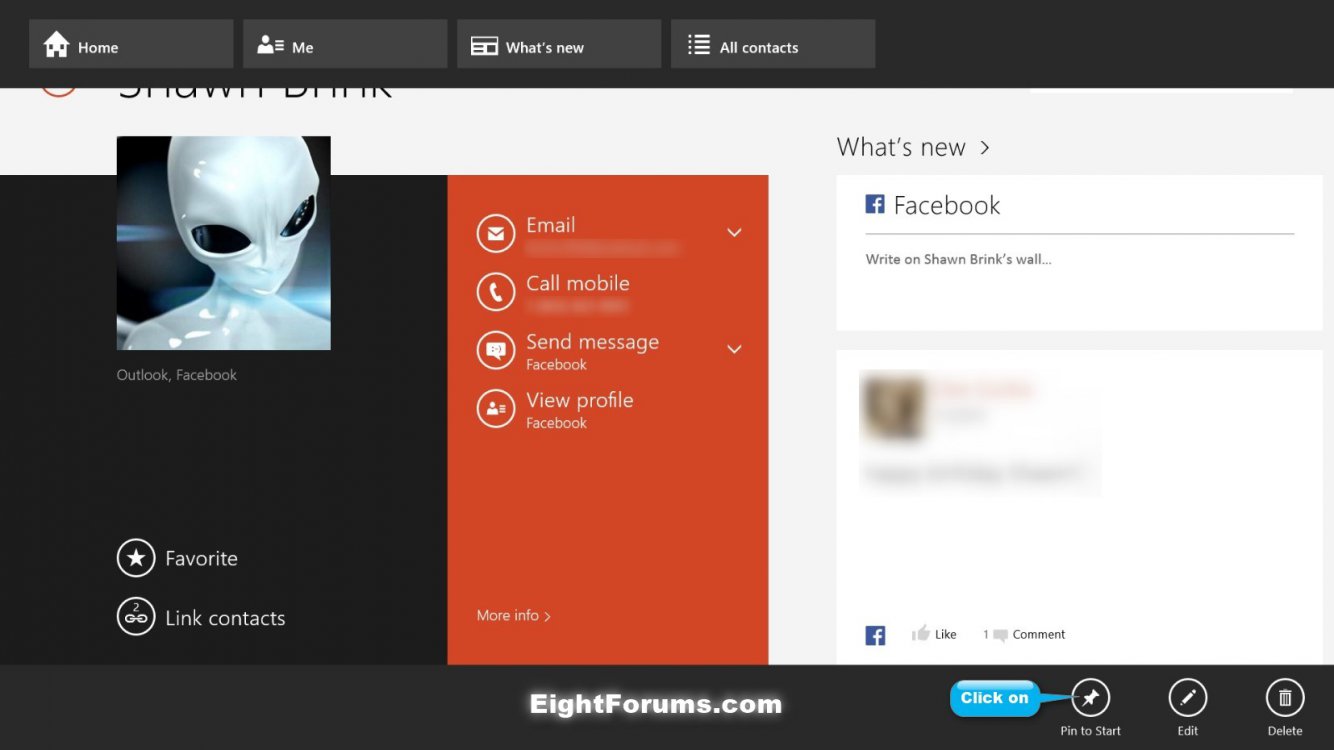Click the Pin to Start icon
This screenshot has width=1334, height=750.
(x=1090, y=698)
